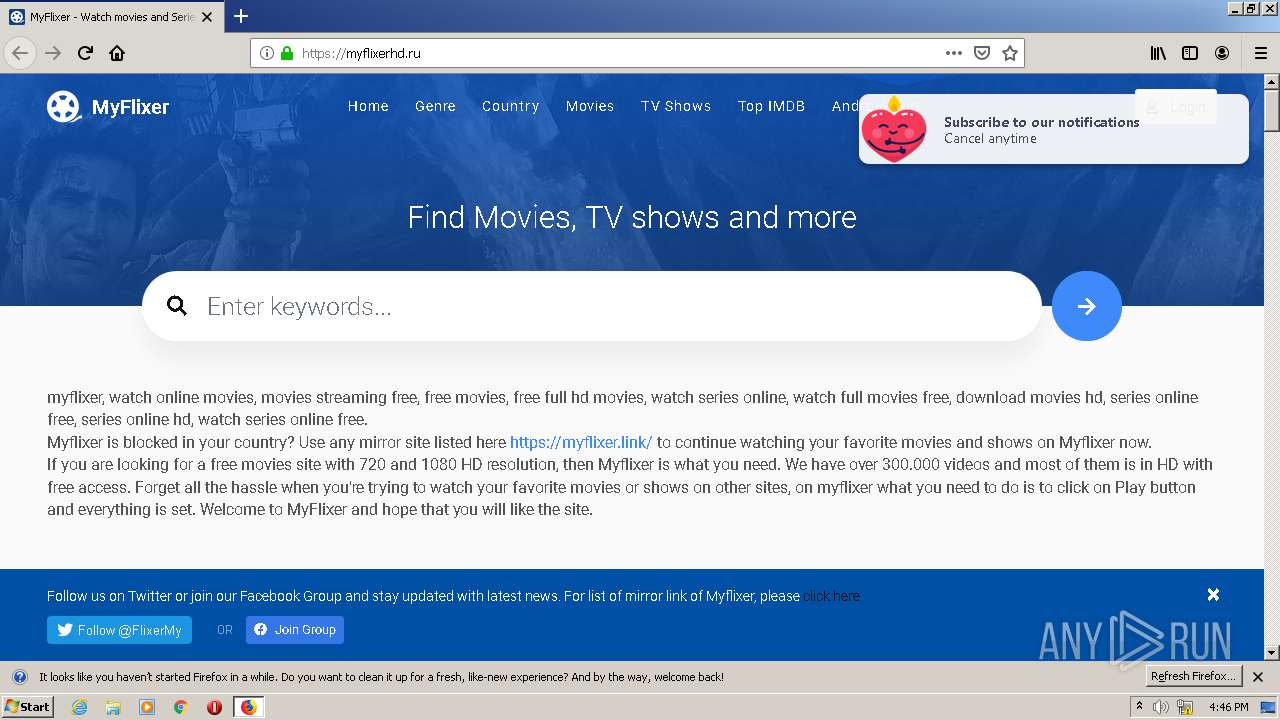Open the myflixer.link mirror link
Image resolution: width=1280 pixels, height=720 pixels.
pyautogui.click(x=581, y=442)
